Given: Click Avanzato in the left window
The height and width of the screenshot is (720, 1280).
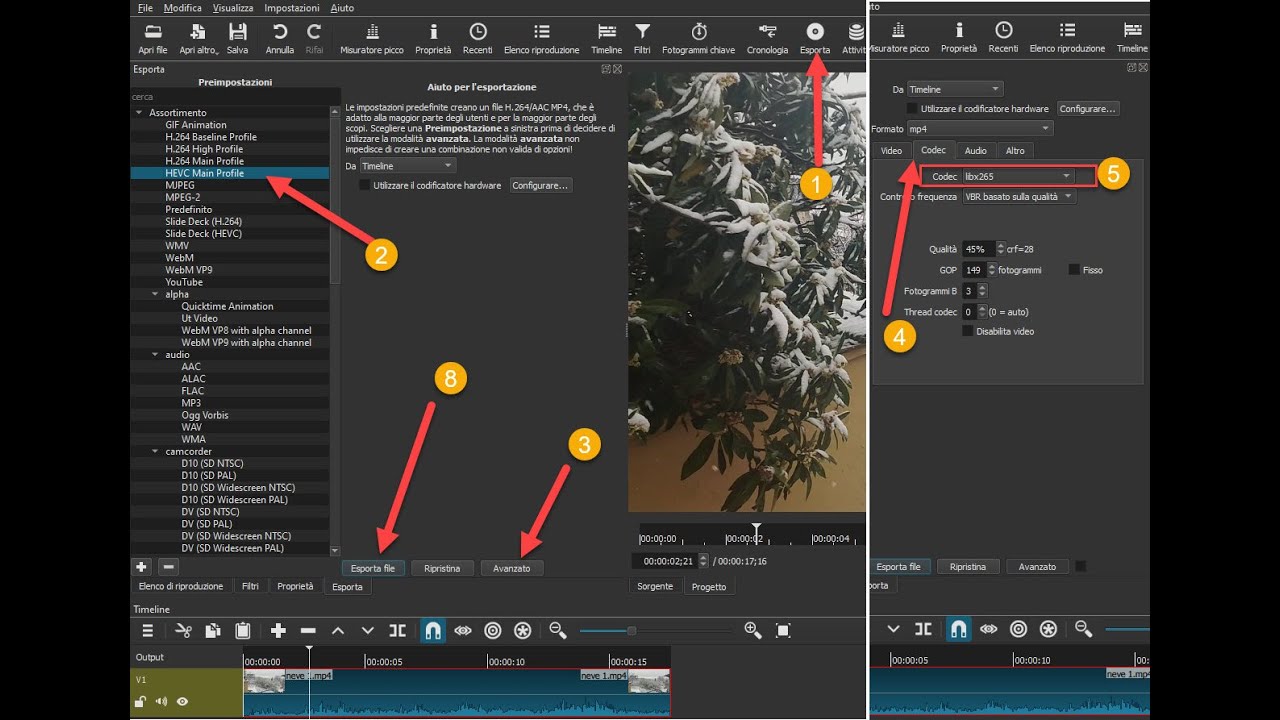Looking at the screenshot, I should tap(511, 568).
